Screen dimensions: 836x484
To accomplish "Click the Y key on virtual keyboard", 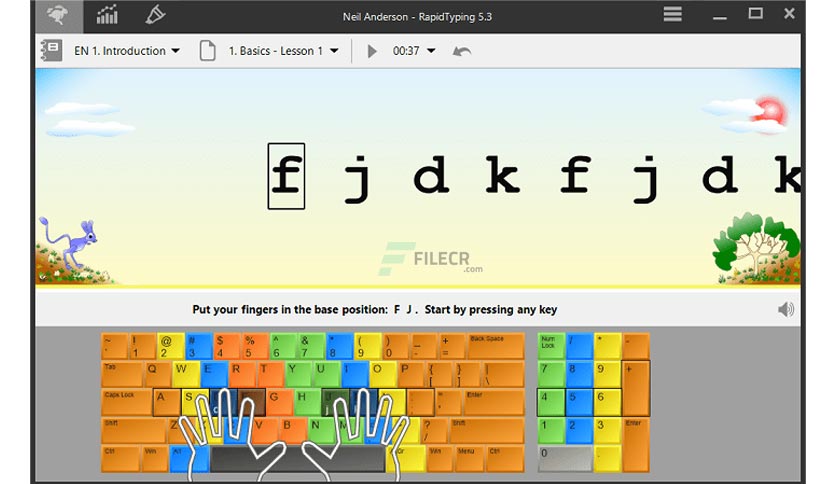I will pos(298,374).
